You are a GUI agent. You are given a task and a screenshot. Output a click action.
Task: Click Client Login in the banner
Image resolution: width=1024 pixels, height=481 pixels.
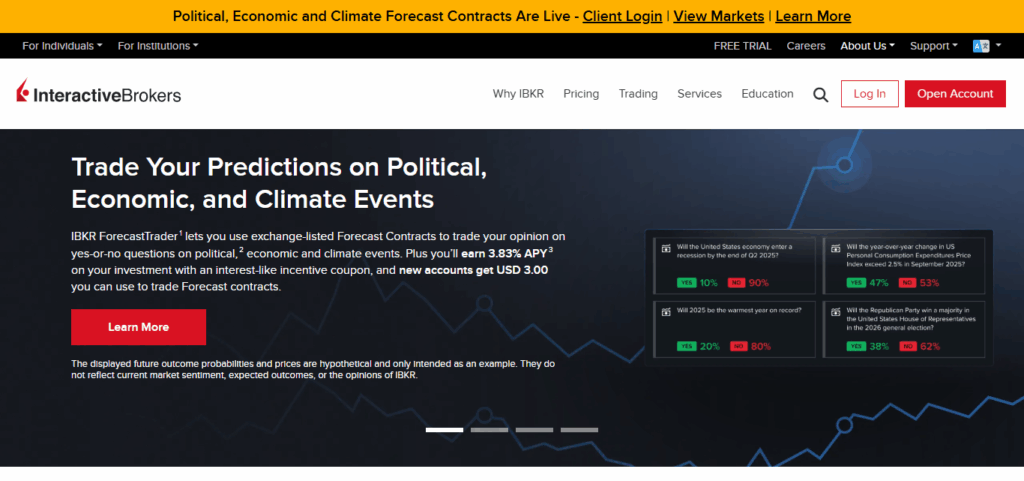click(622, 16)
